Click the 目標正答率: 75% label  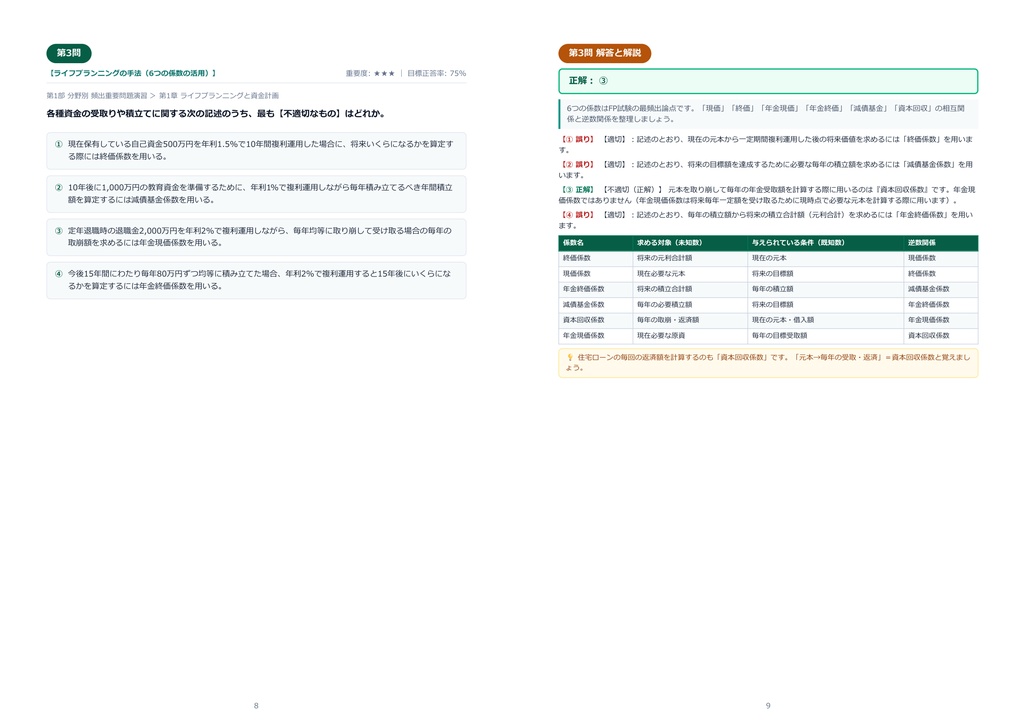click(436, 74)
